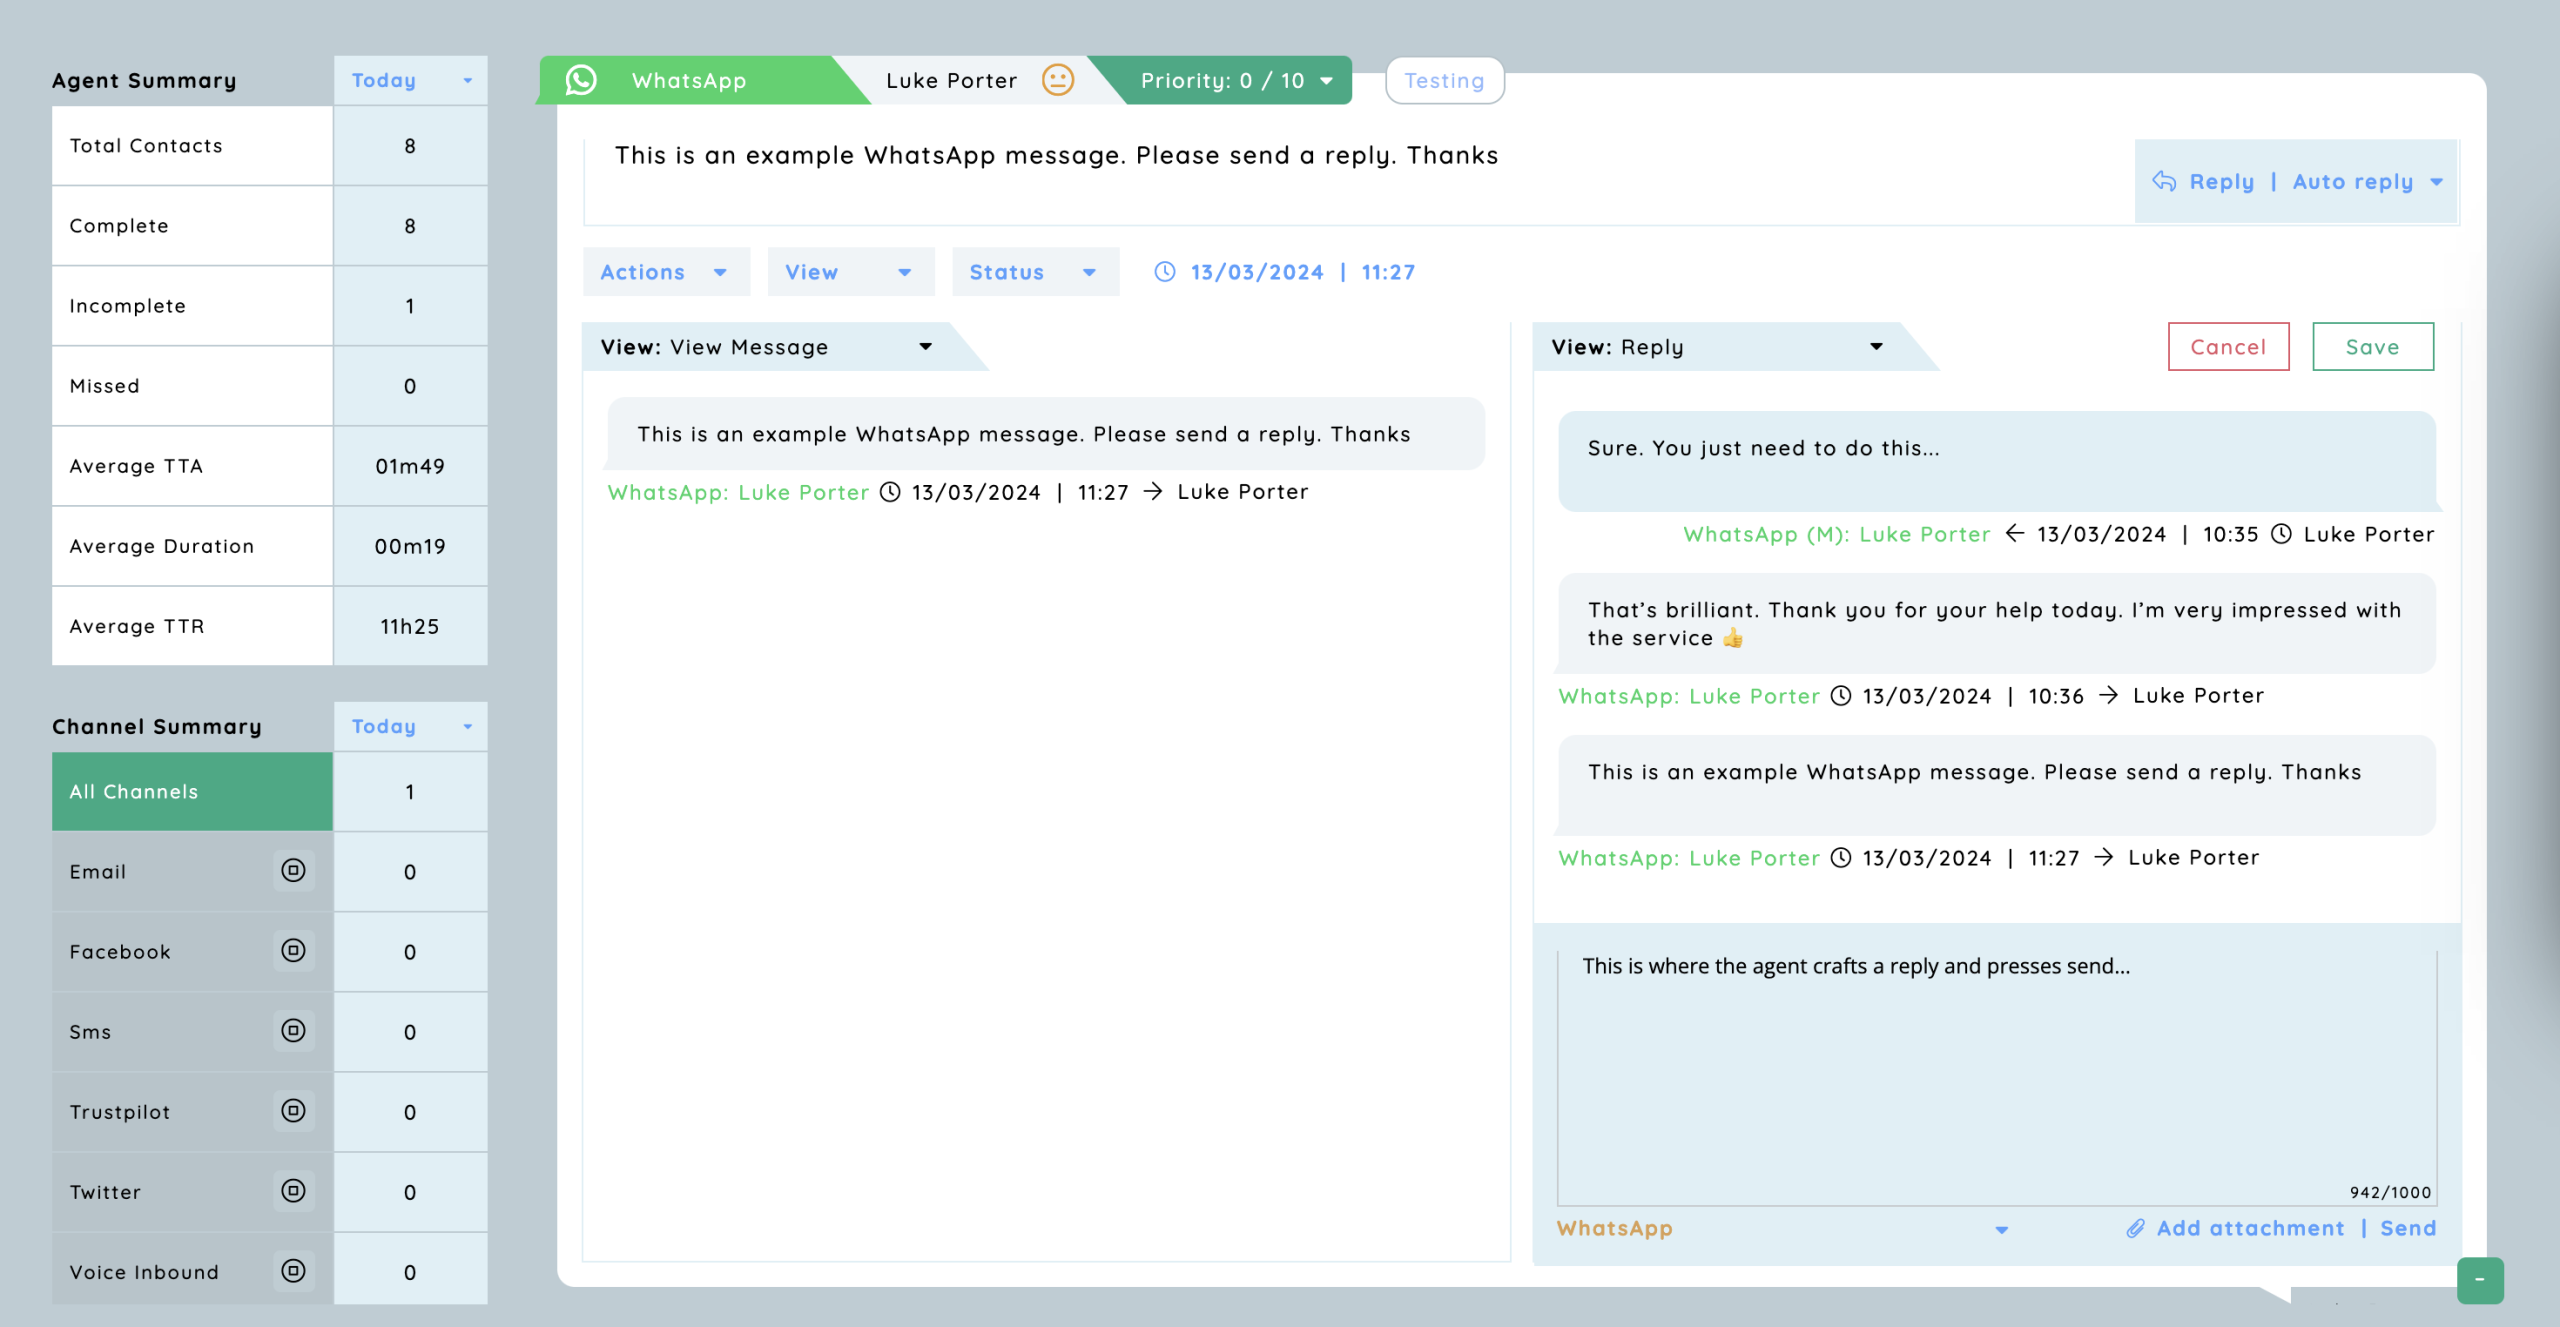2560x1327 pixels.
Task: Click the clock icon beside 13/03/2024 timestamp
Action: click(x=1165, y=272)
